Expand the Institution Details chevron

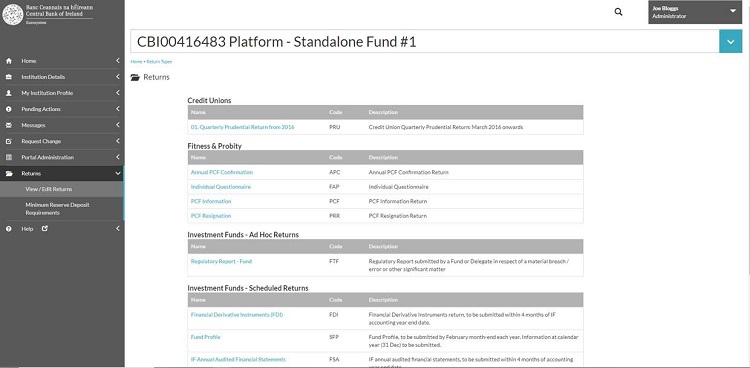(118, 77)
